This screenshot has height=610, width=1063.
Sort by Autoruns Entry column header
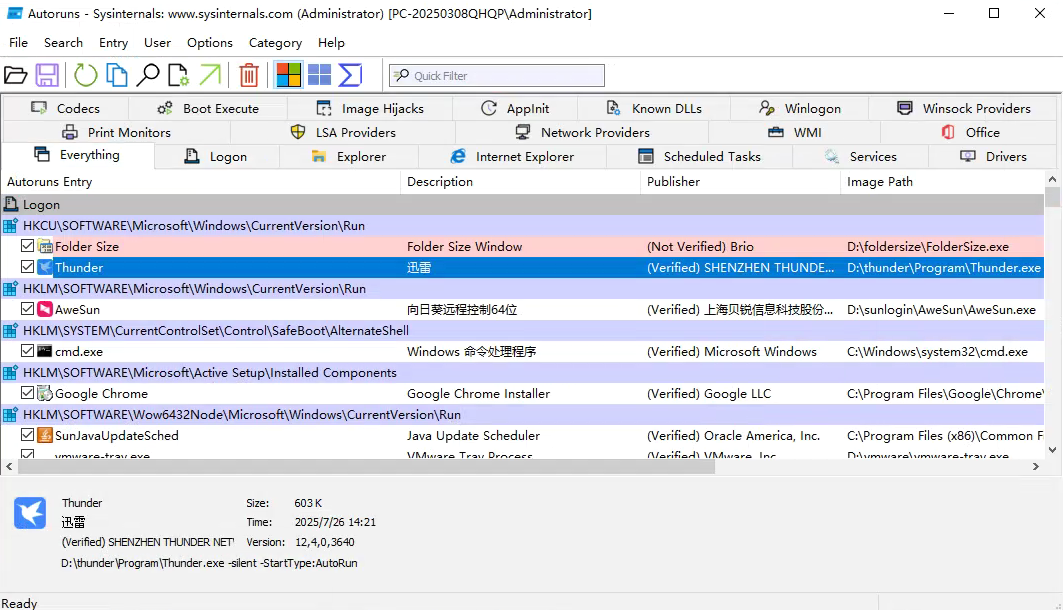(201, 182)
